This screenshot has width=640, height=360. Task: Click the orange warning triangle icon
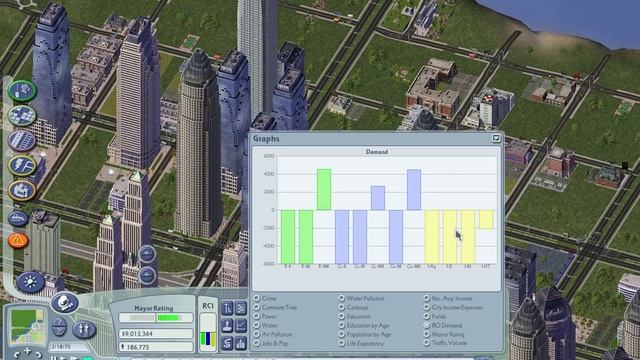coord(18,240)
